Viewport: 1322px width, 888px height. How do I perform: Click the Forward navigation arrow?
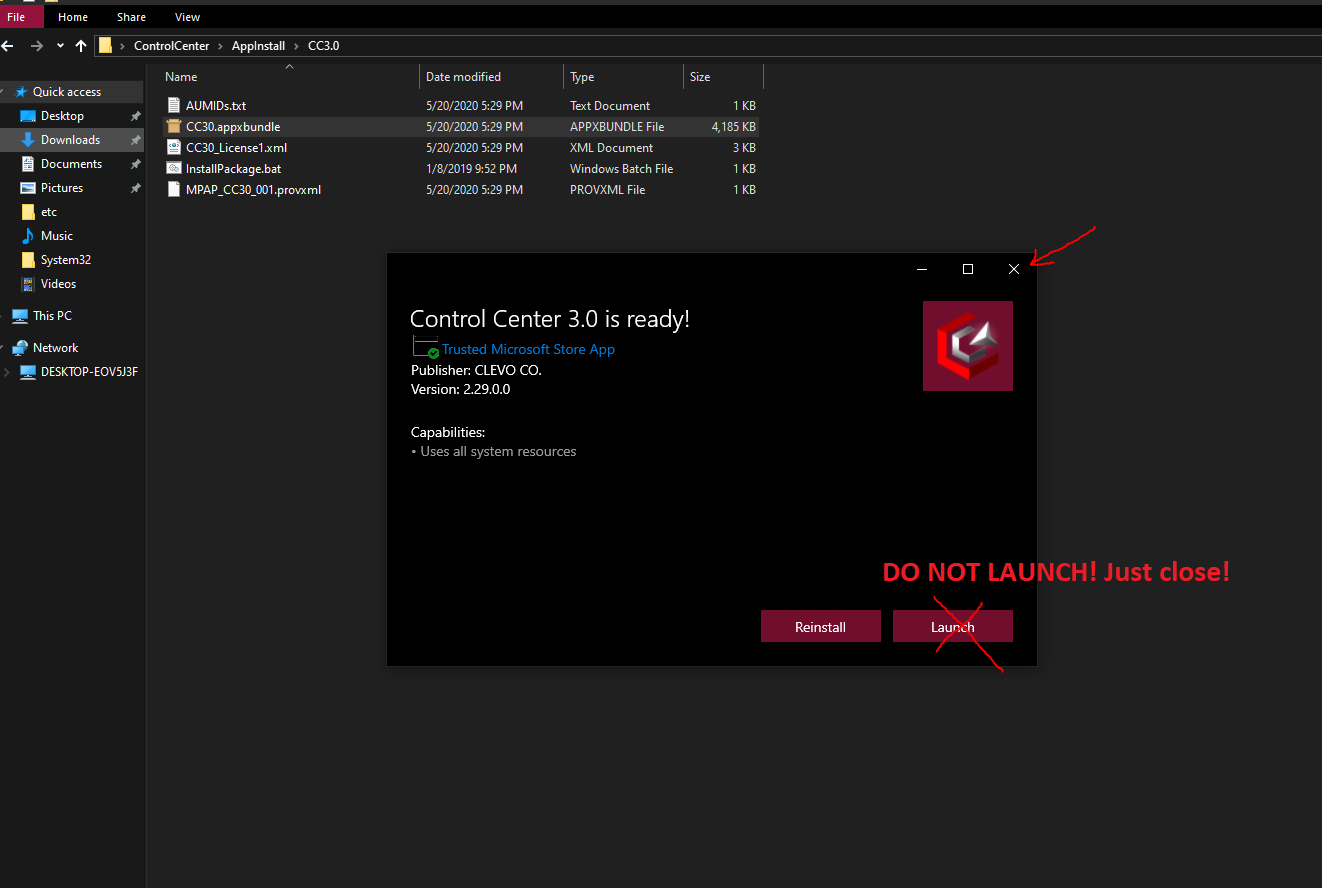click(x=37, y=46)
